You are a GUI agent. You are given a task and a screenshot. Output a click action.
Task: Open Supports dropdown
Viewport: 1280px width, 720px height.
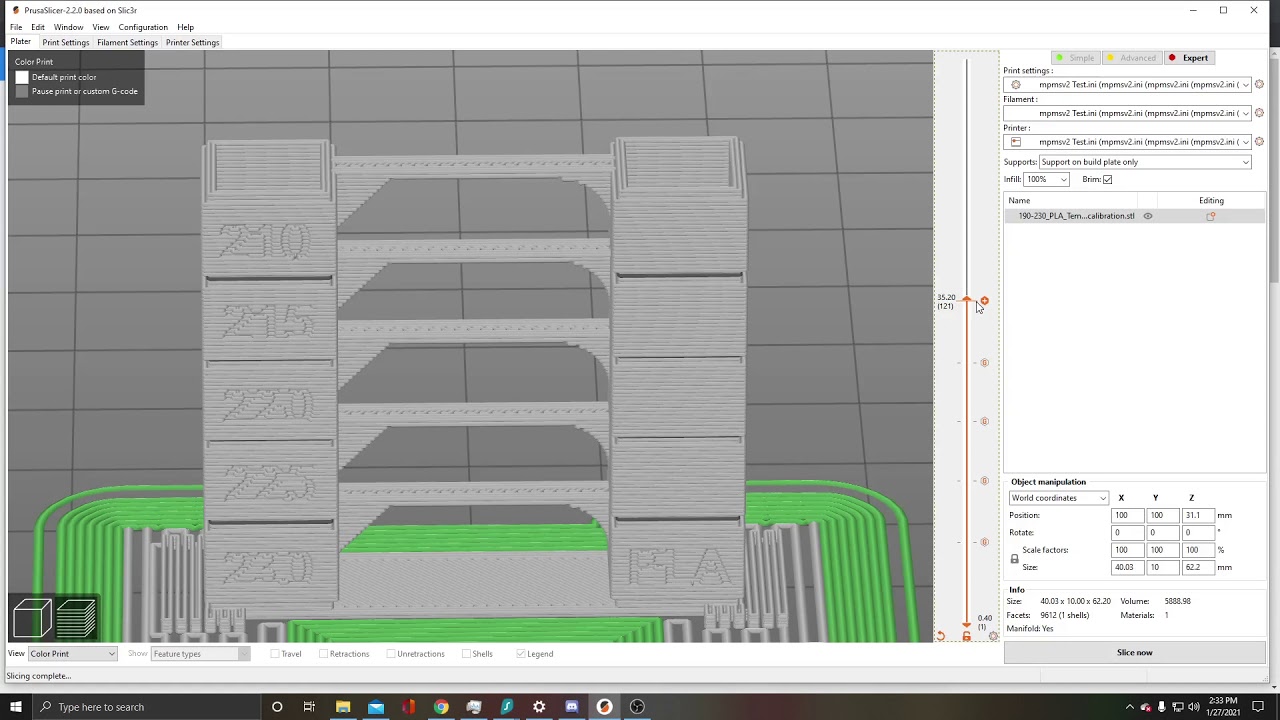click(1145, 162)
